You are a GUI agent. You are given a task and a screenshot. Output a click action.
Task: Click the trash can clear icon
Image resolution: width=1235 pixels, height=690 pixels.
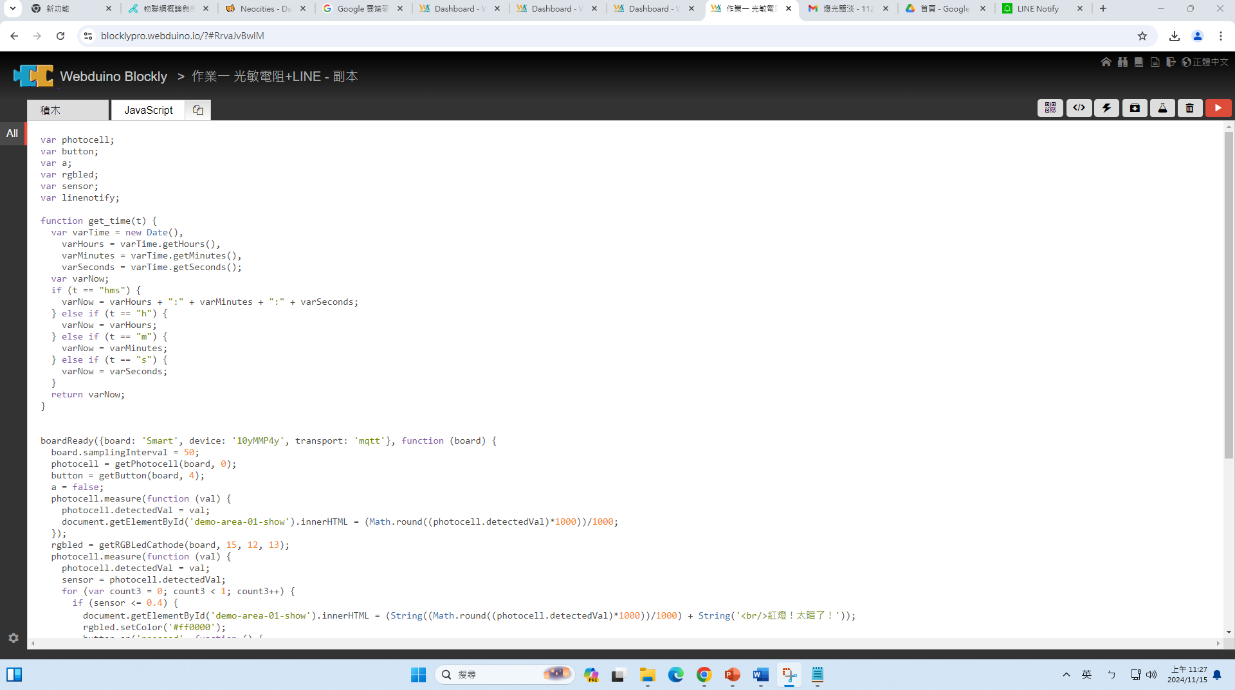click(1189, 108)
